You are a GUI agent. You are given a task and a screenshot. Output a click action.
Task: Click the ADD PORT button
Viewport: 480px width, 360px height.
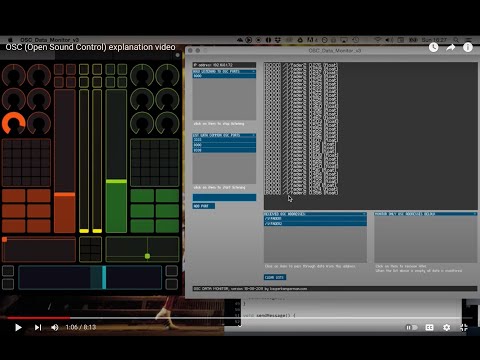[x=204, y=206]
